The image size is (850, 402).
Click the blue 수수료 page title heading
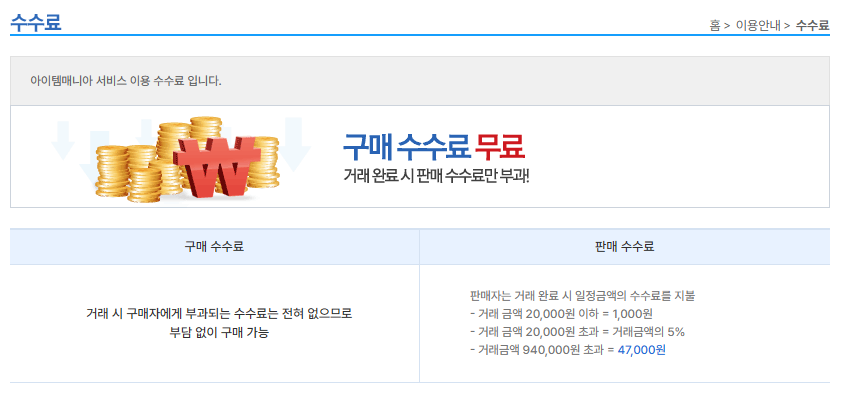click(35, 23)
